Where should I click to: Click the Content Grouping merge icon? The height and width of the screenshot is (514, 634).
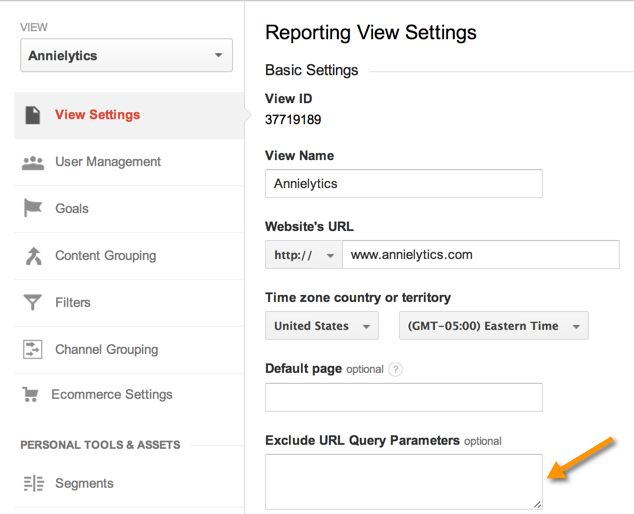click(34, 256)
